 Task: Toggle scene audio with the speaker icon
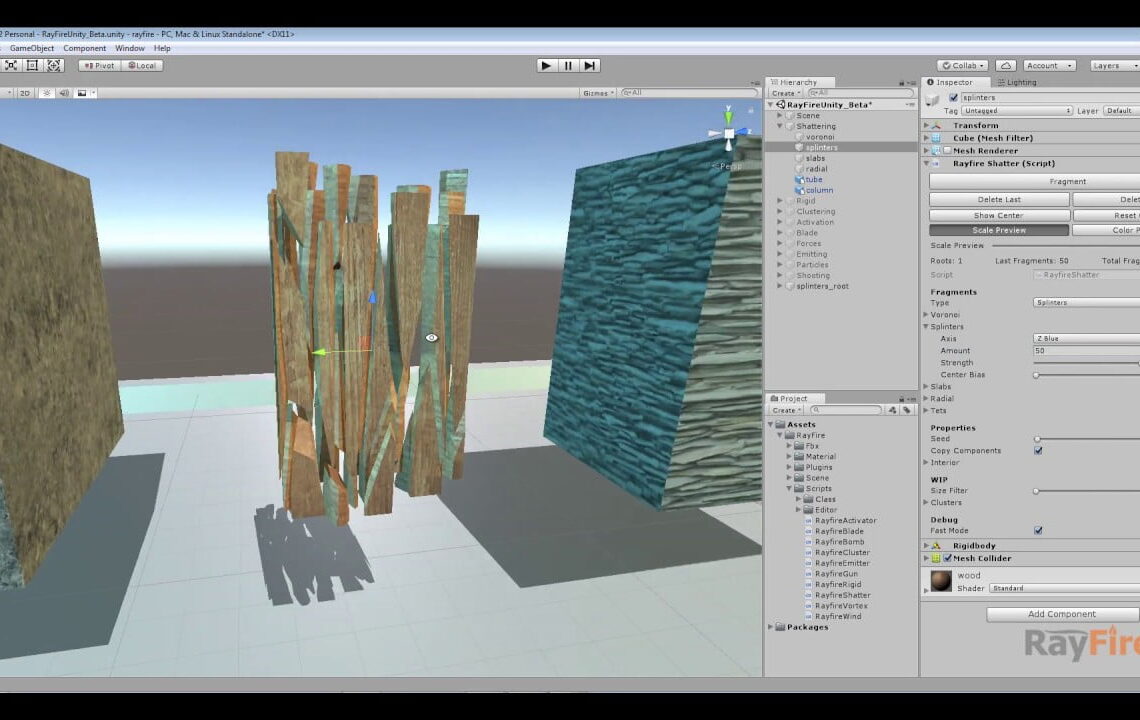63,93
